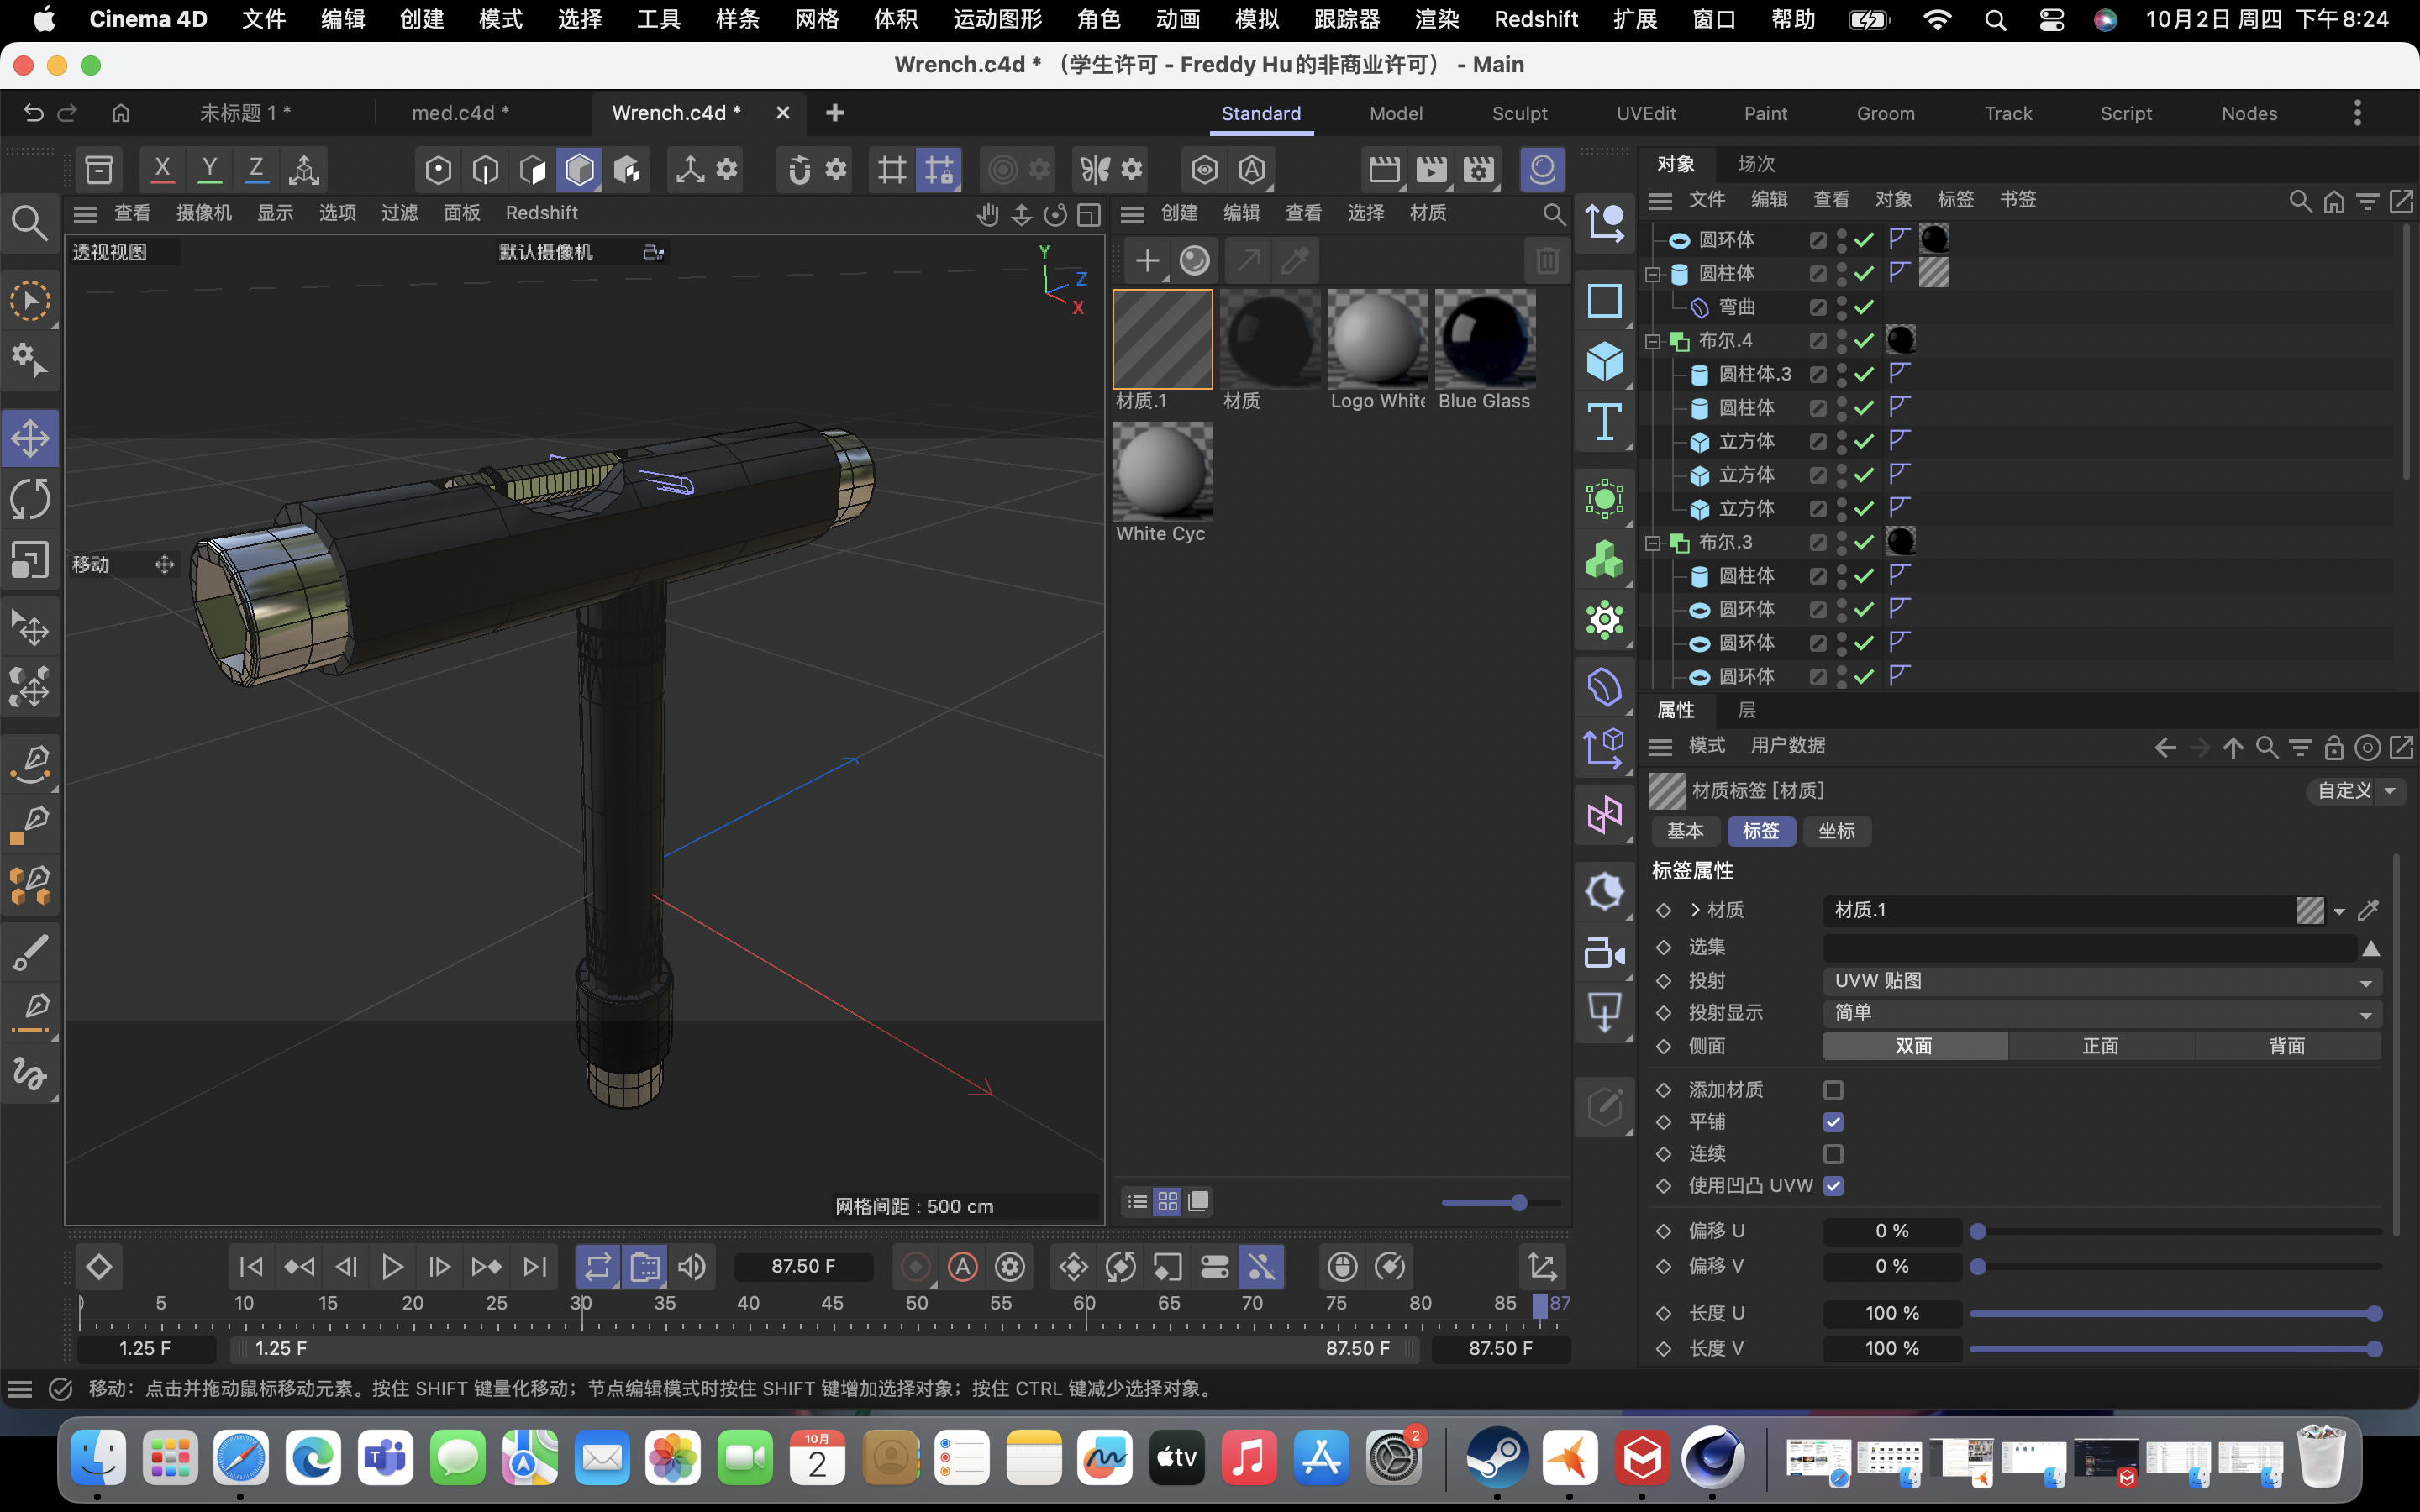
Task: Select the Scale tool
Action: click(30, 560)
